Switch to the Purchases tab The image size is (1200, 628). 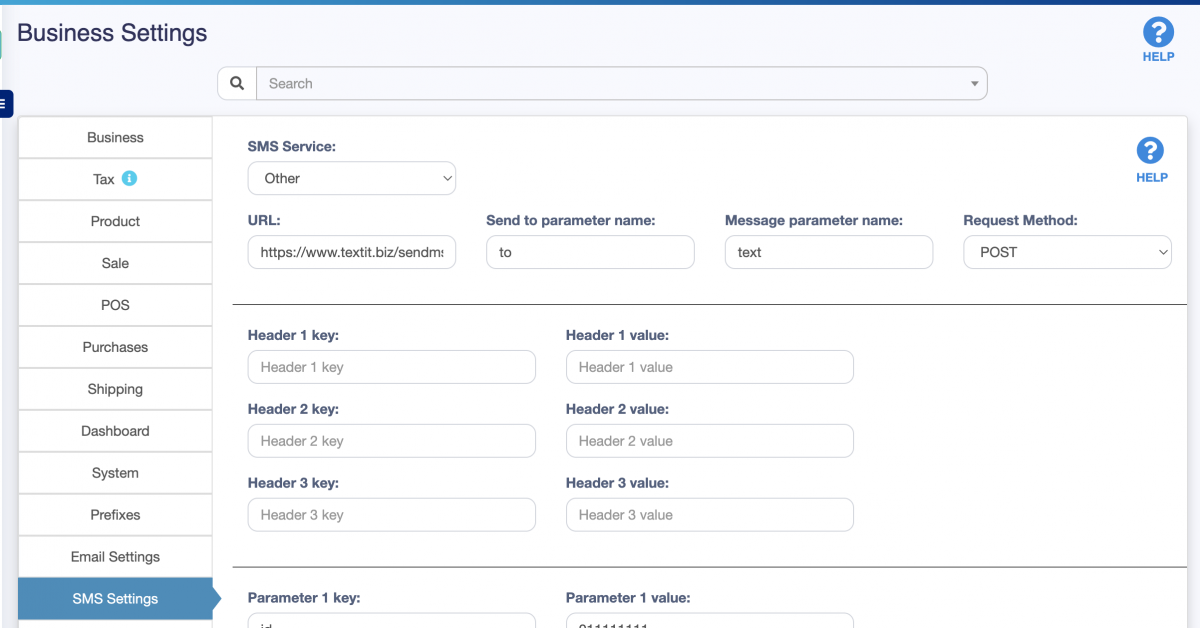[x=115, y=348]
